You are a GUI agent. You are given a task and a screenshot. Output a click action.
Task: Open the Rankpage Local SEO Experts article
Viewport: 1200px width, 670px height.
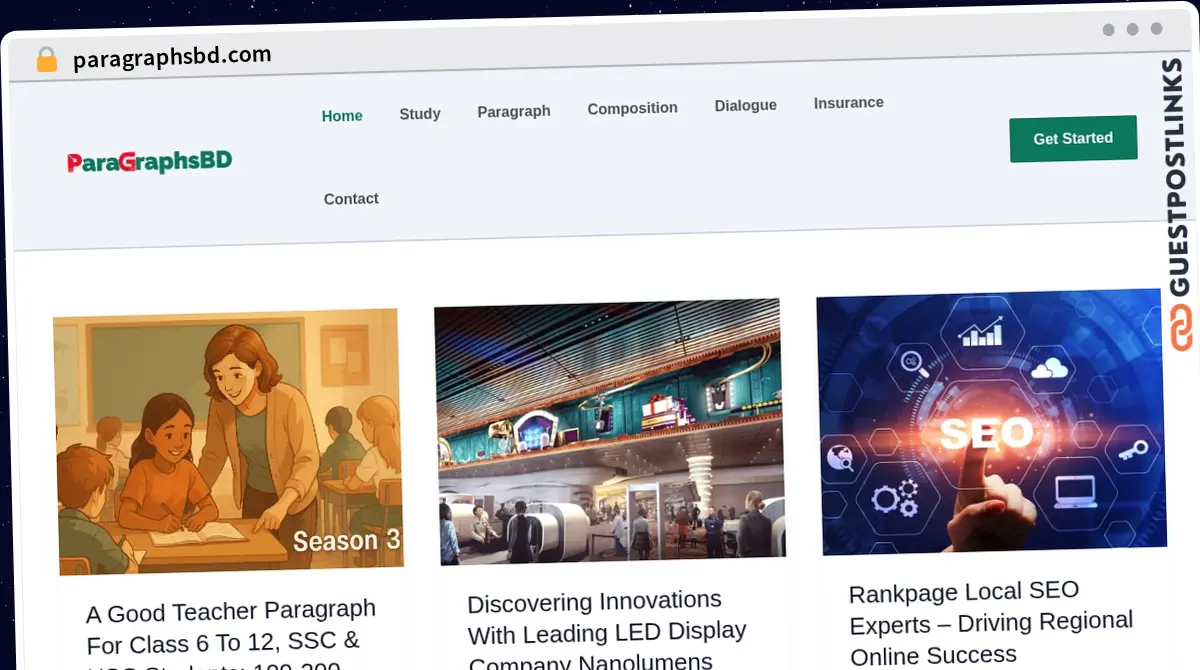tap(990, 622)
